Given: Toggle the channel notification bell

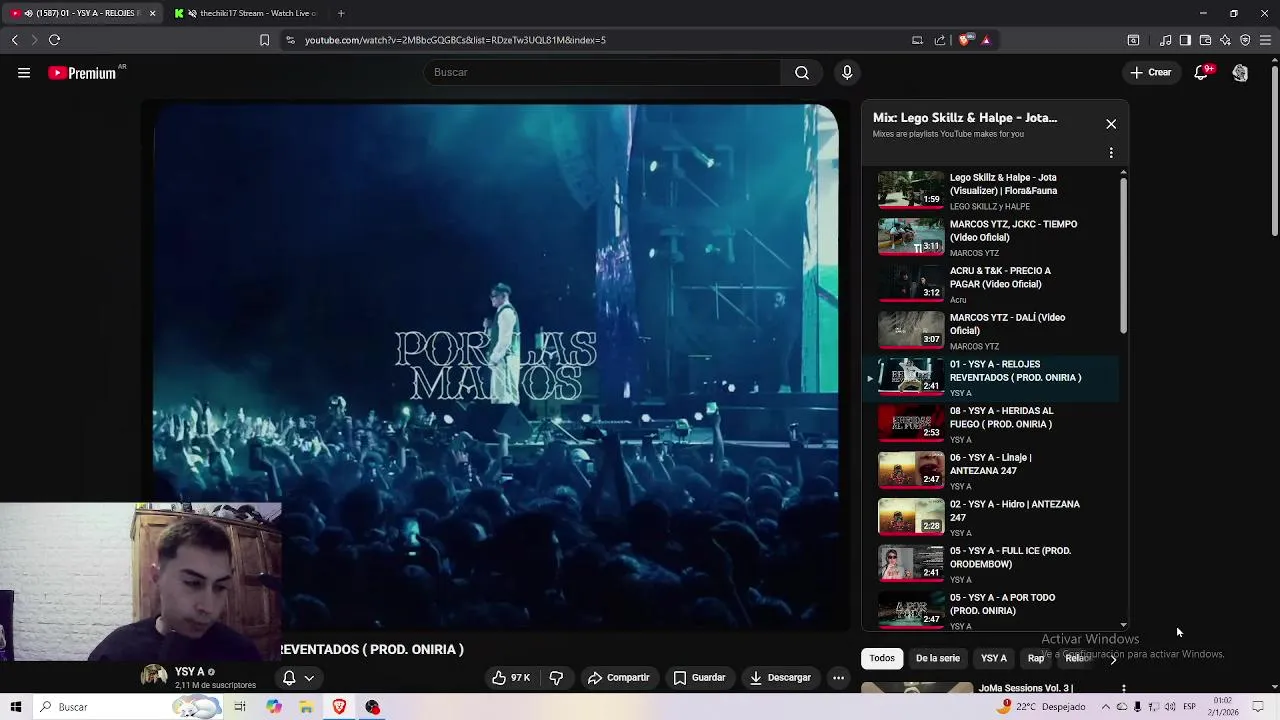Looking at the screenshot, I should 289,677.
